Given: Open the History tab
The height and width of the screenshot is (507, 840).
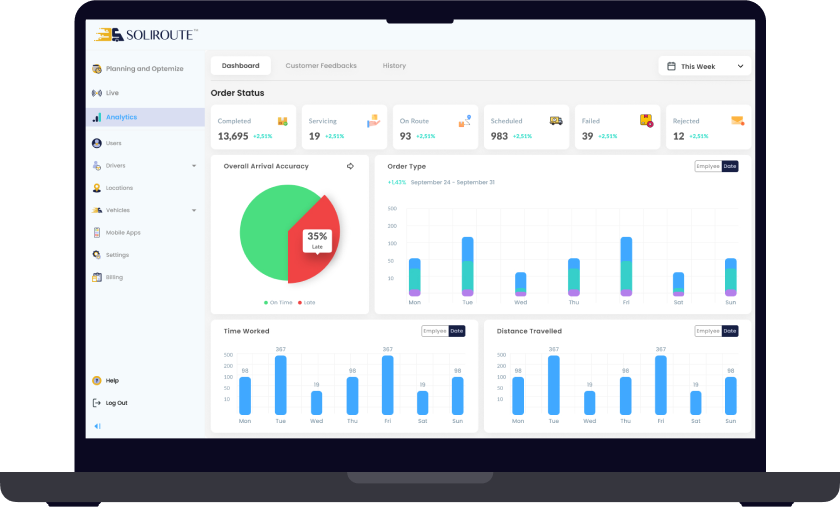Looking at the screenshot, I should click(x=394, y=66).
